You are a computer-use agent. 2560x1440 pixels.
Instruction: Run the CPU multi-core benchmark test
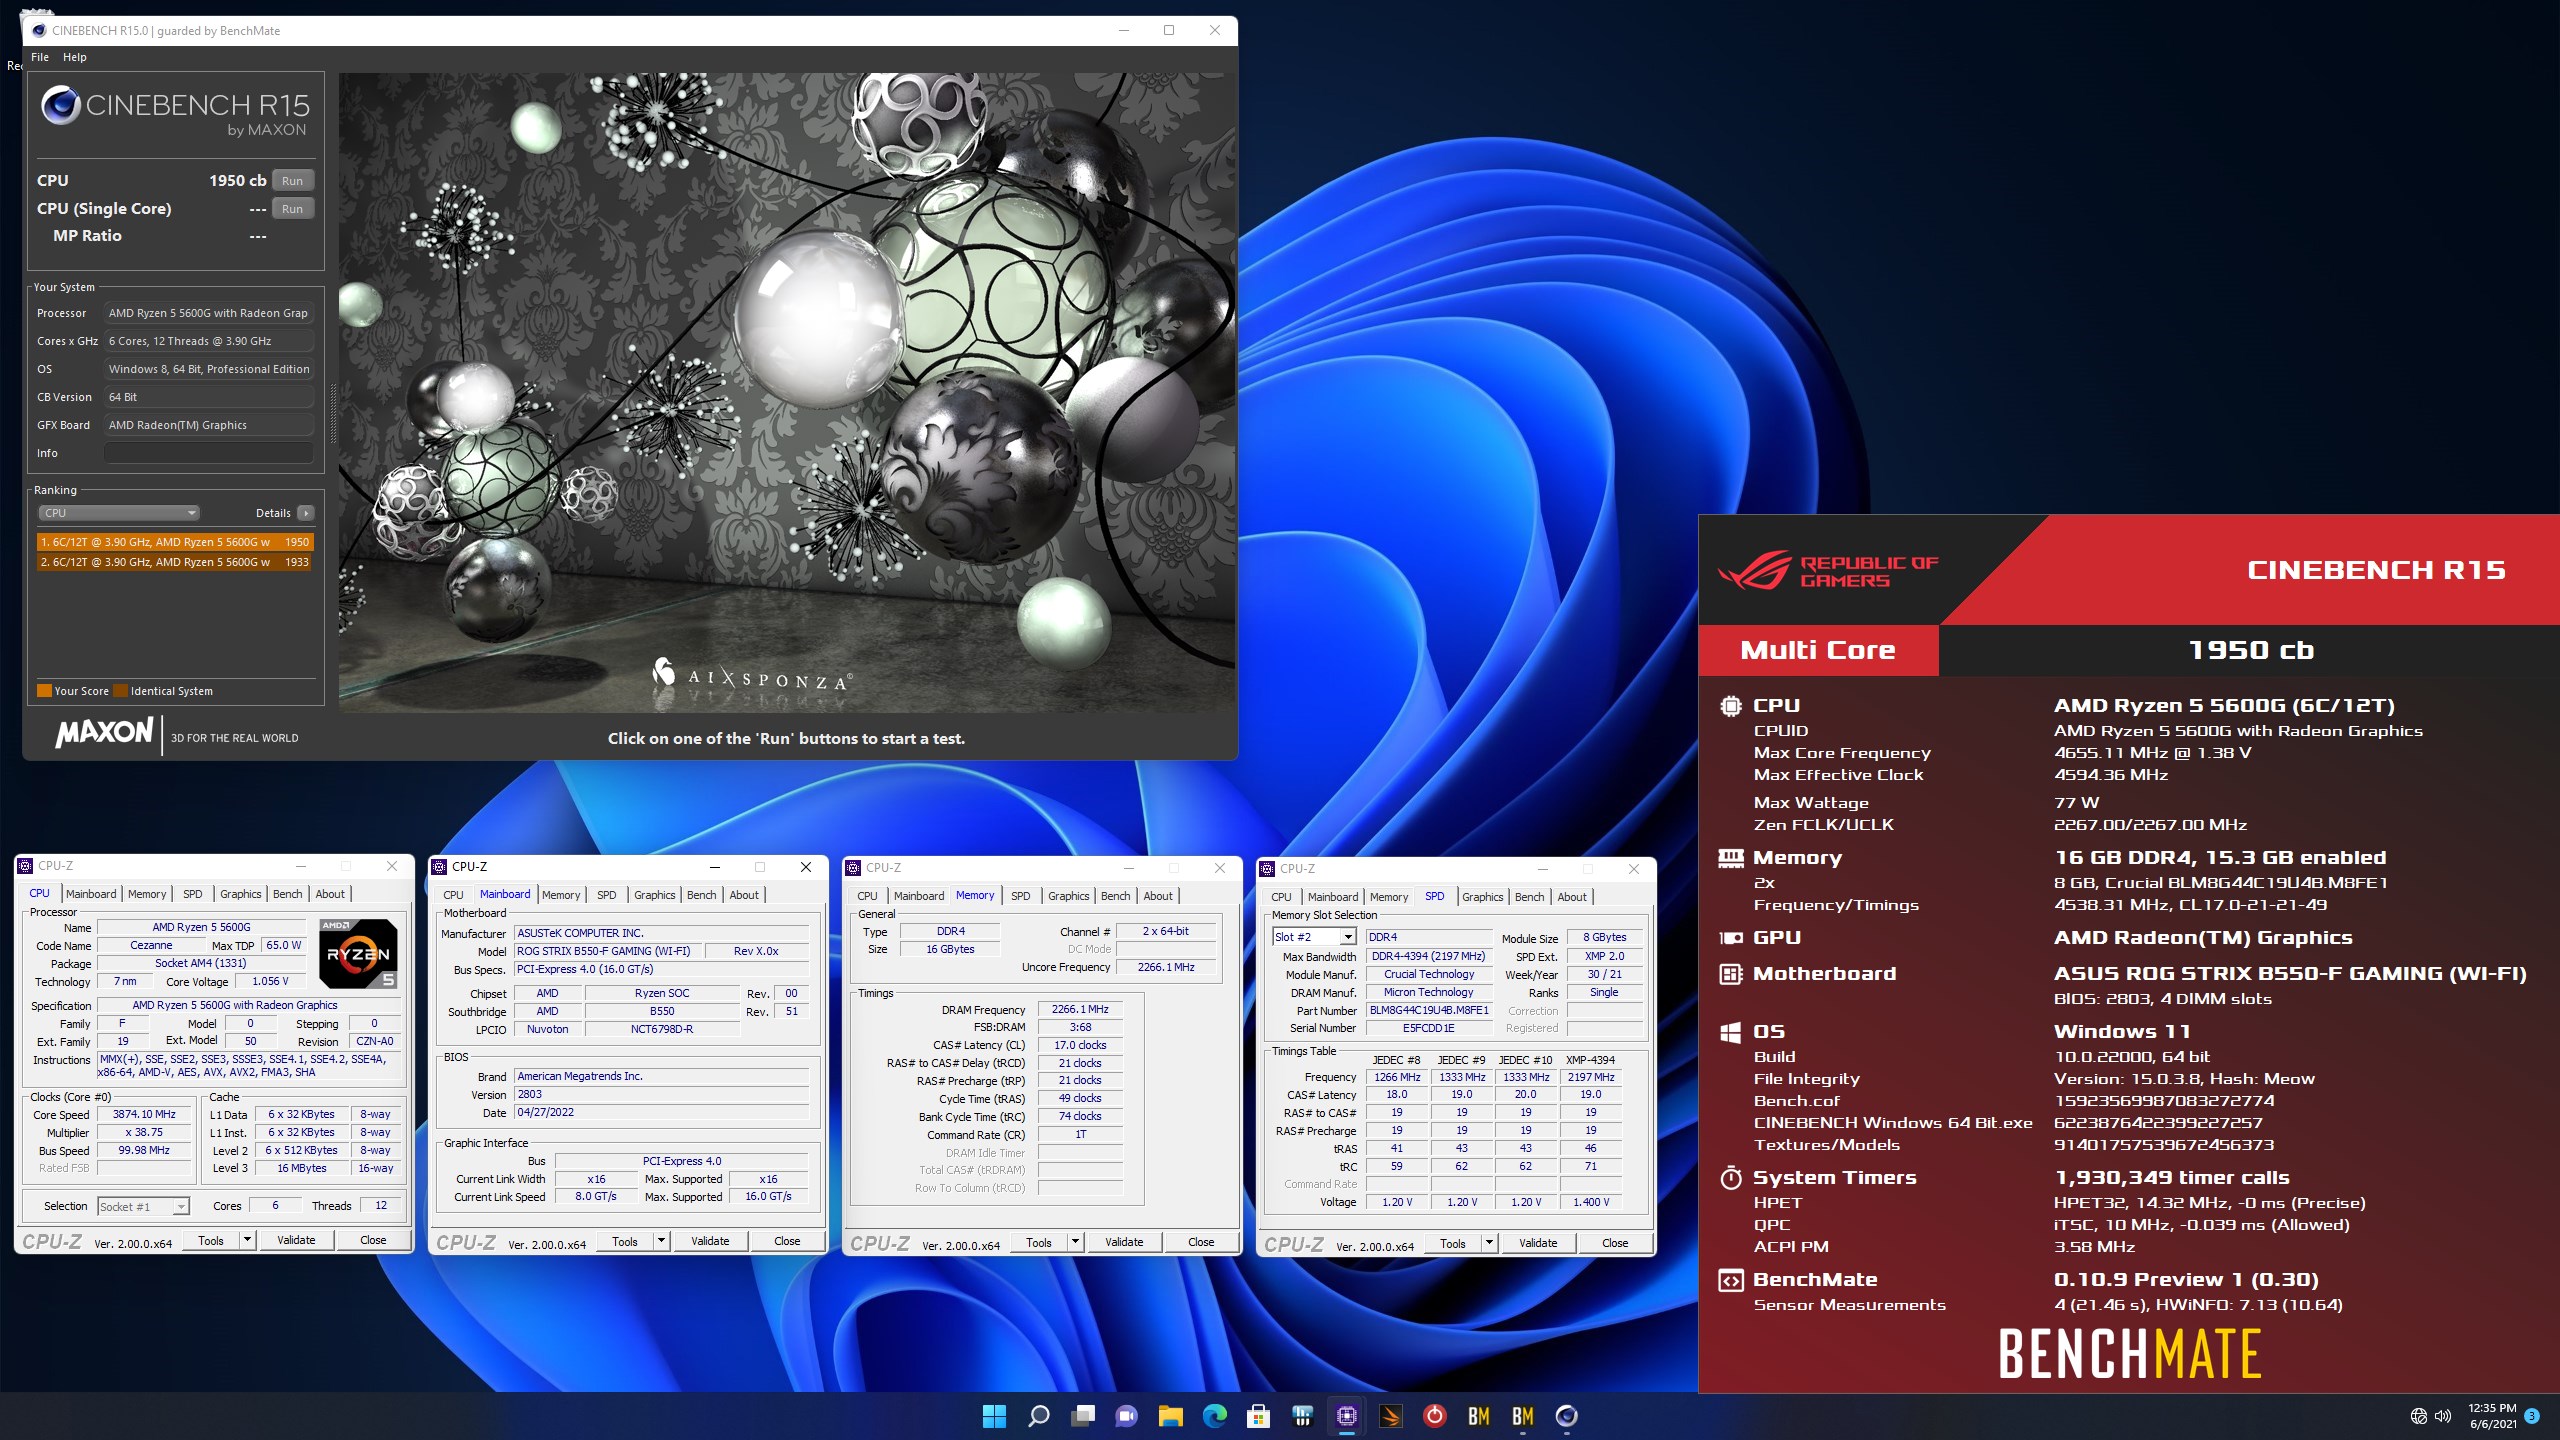pos(292,181)
